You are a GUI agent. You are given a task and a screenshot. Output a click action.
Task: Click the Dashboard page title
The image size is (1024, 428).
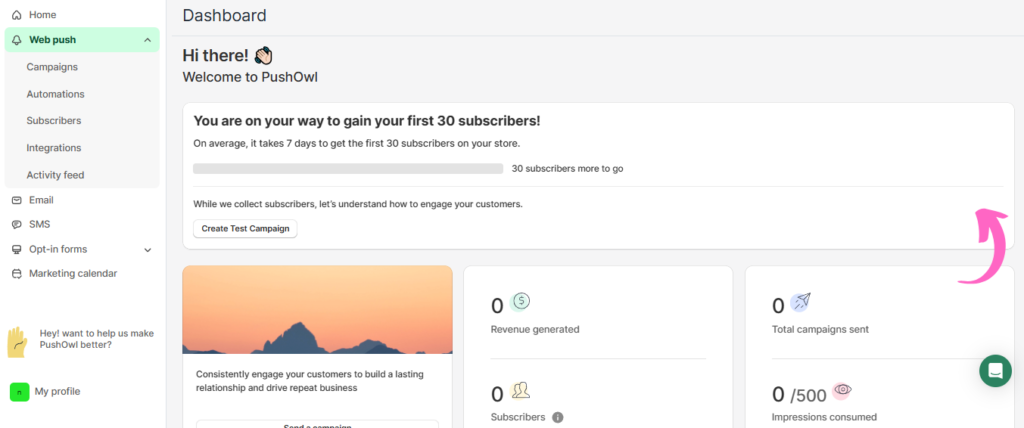pyautogui.click(x=225, y=16)
